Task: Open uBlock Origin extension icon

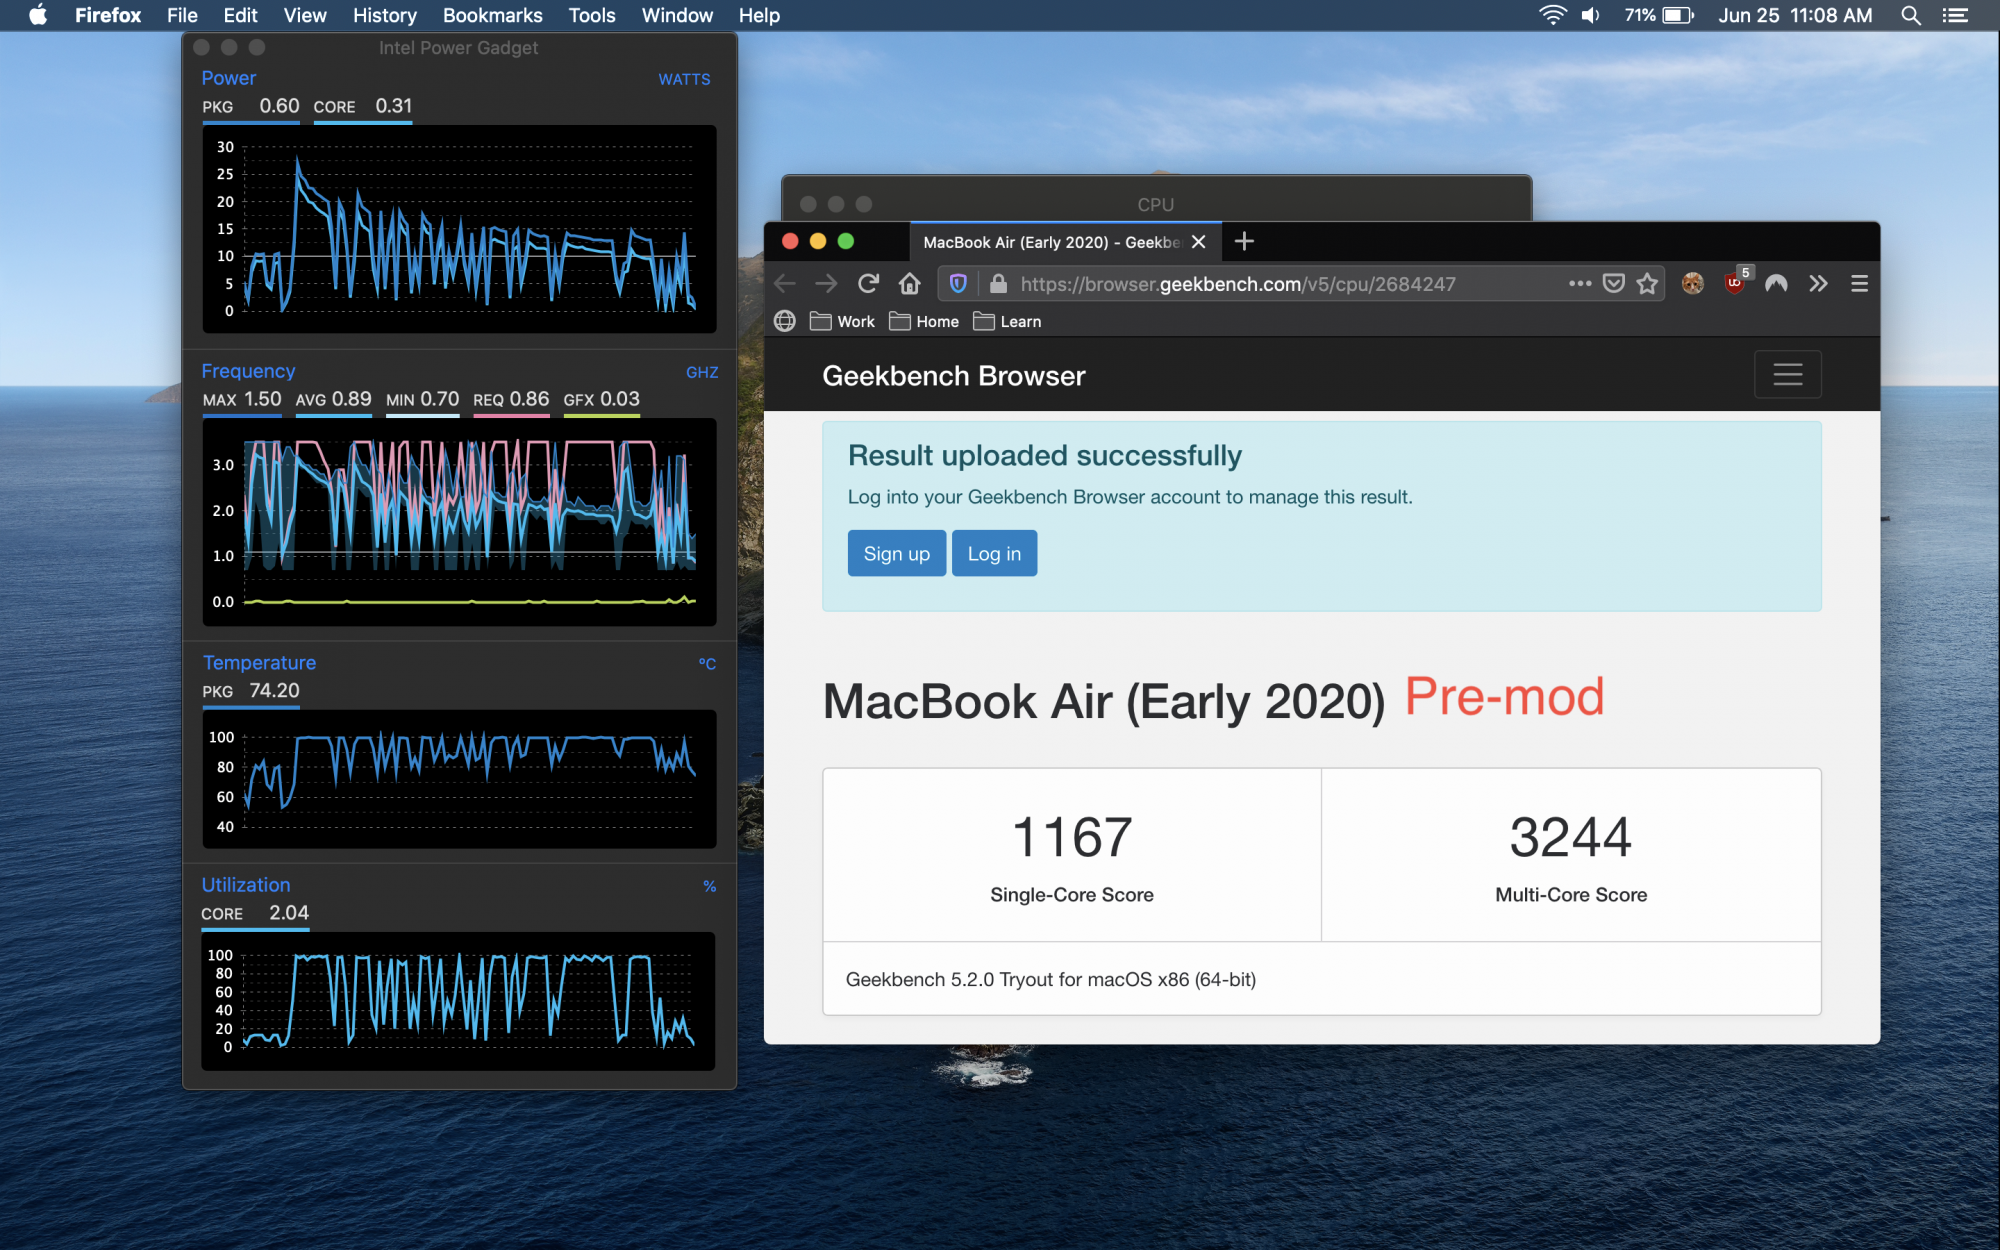Action: coord(1735,284)
